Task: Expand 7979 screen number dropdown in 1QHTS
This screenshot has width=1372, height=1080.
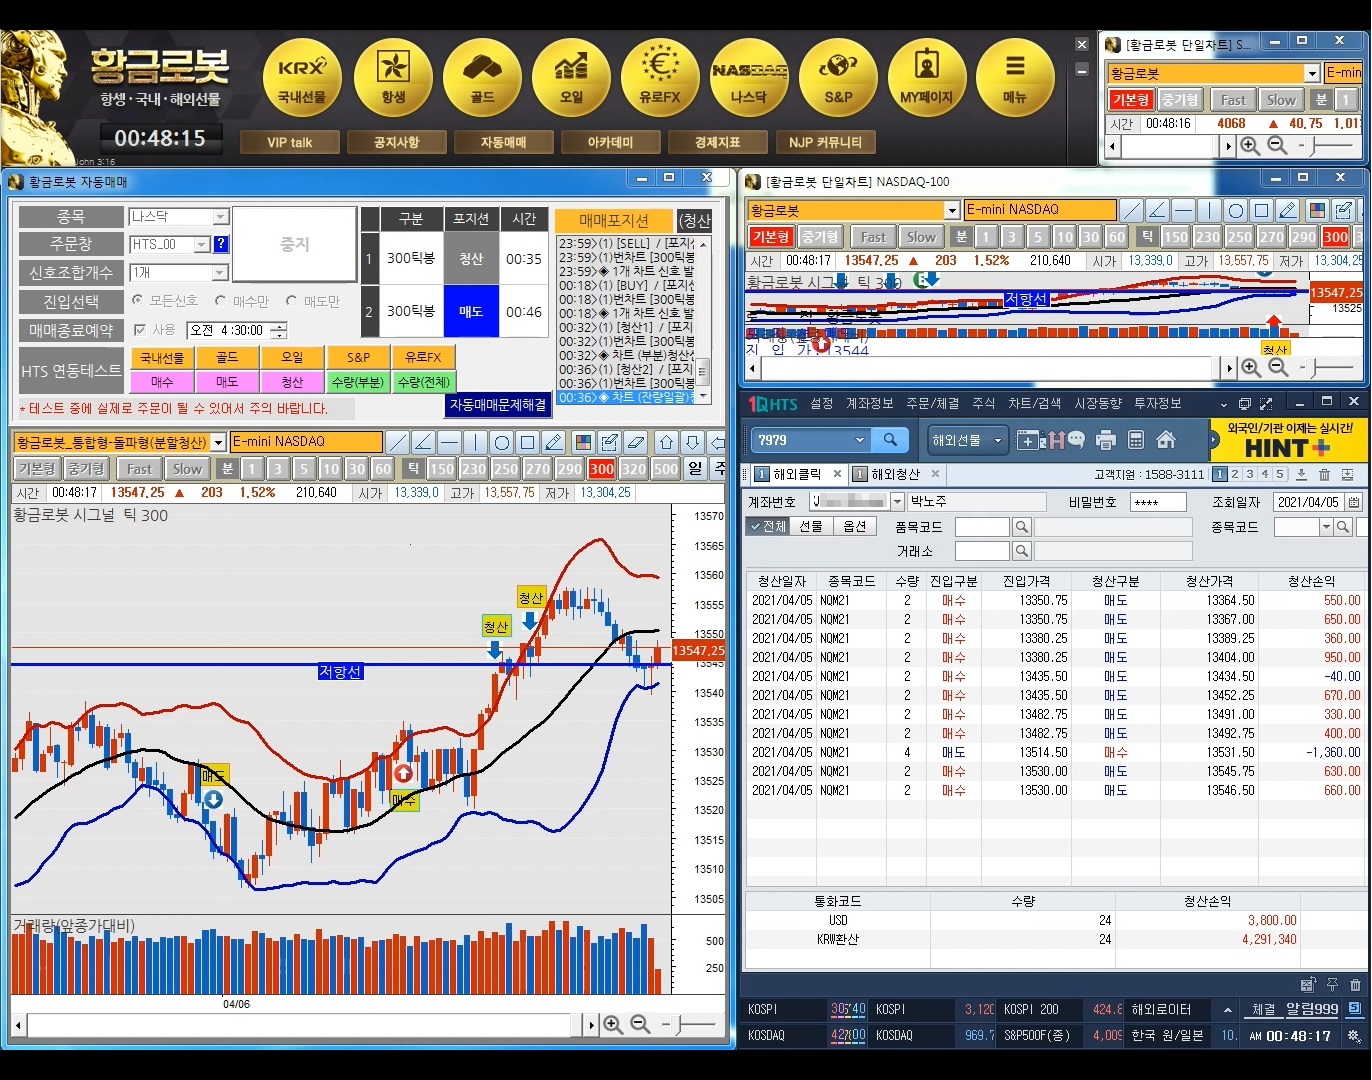Action: pos(859,439)
